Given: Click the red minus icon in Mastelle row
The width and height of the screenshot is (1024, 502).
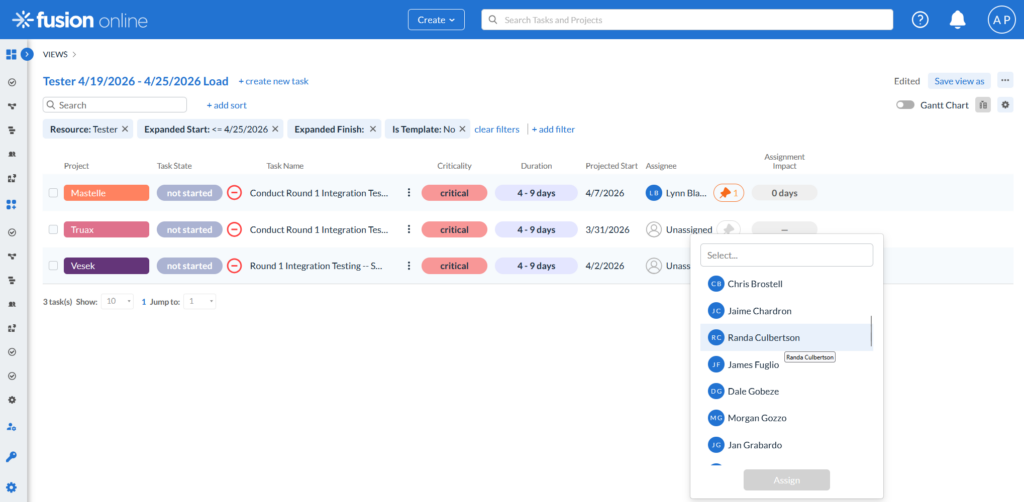Looking at the screenshot, I should coord(234,193).
